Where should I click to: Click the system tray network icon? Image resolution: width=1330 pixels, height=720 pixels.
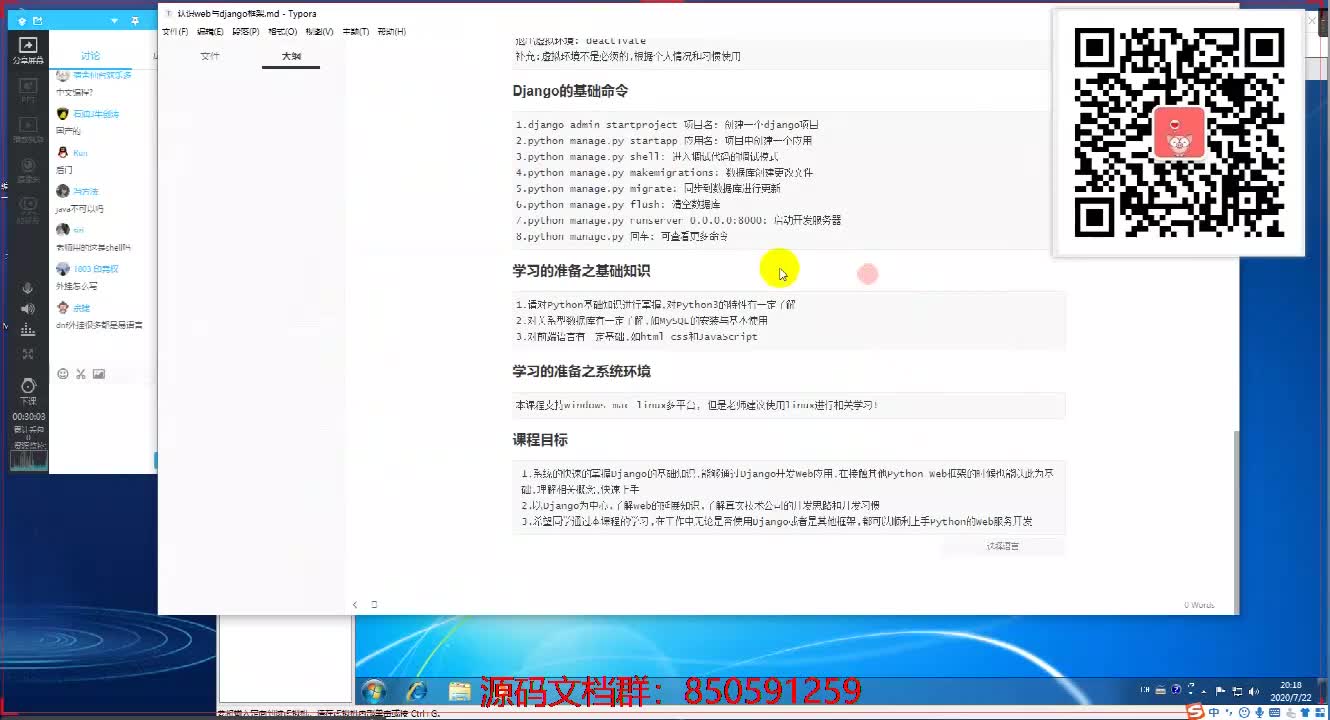click(1237, 691)
